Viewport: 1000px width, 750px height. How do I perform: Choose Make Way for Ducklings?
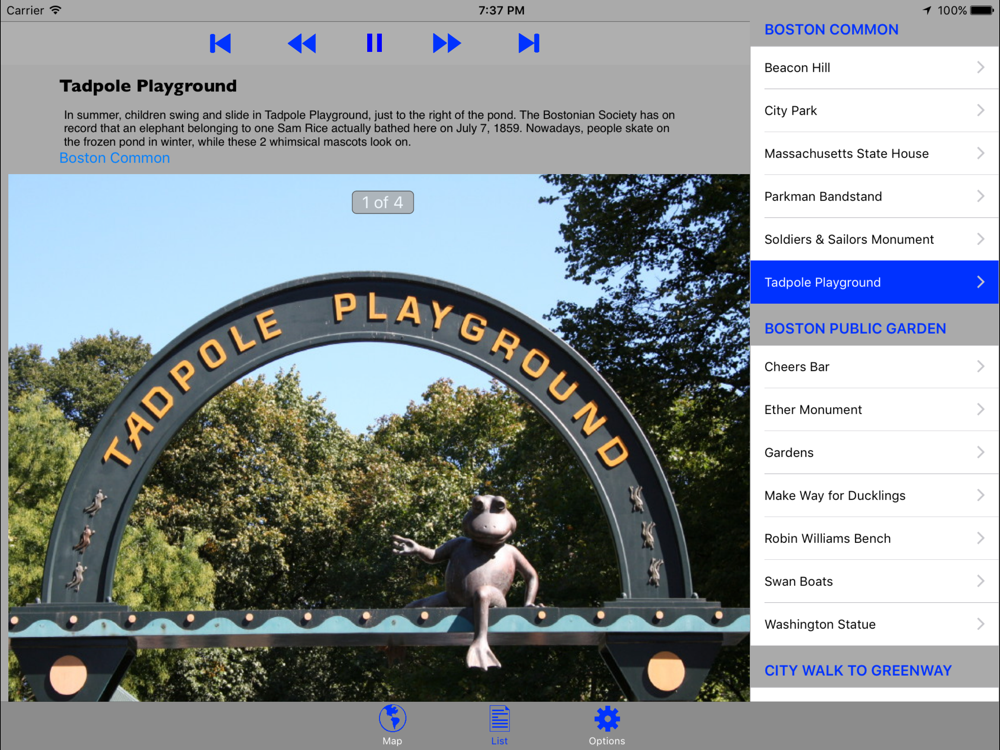[x=875, y=496]
